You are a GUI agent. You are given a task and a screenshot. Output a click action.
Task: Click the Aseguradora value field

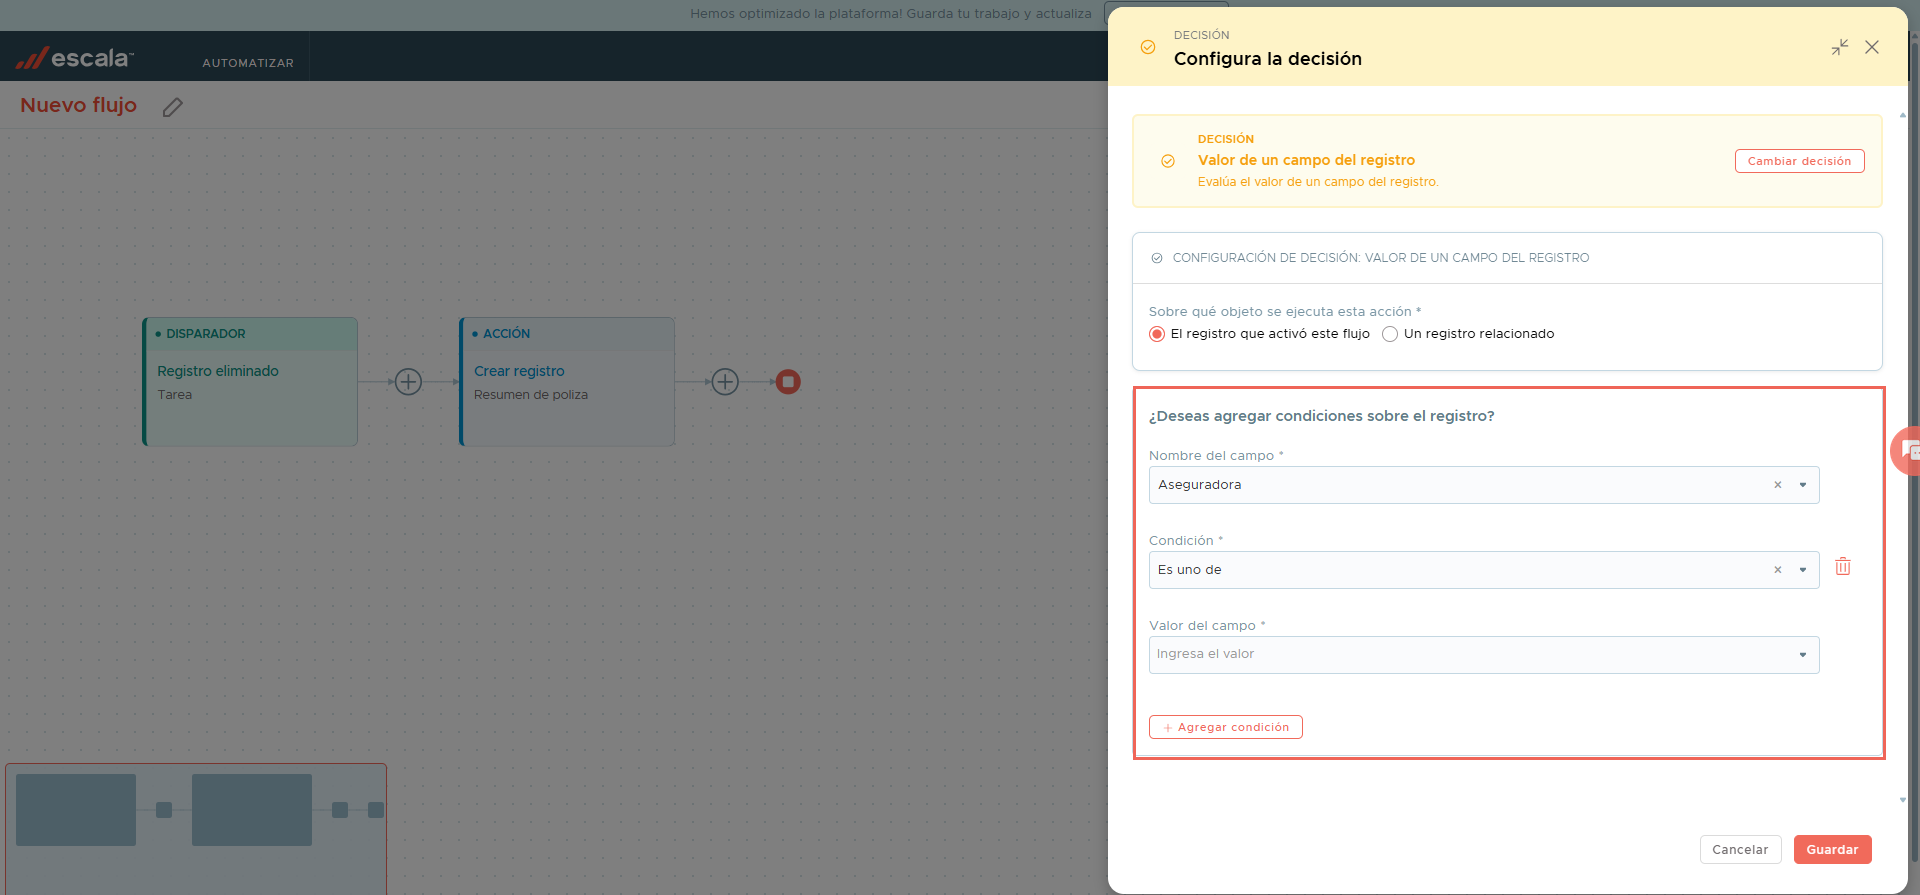pos(1484,485)
